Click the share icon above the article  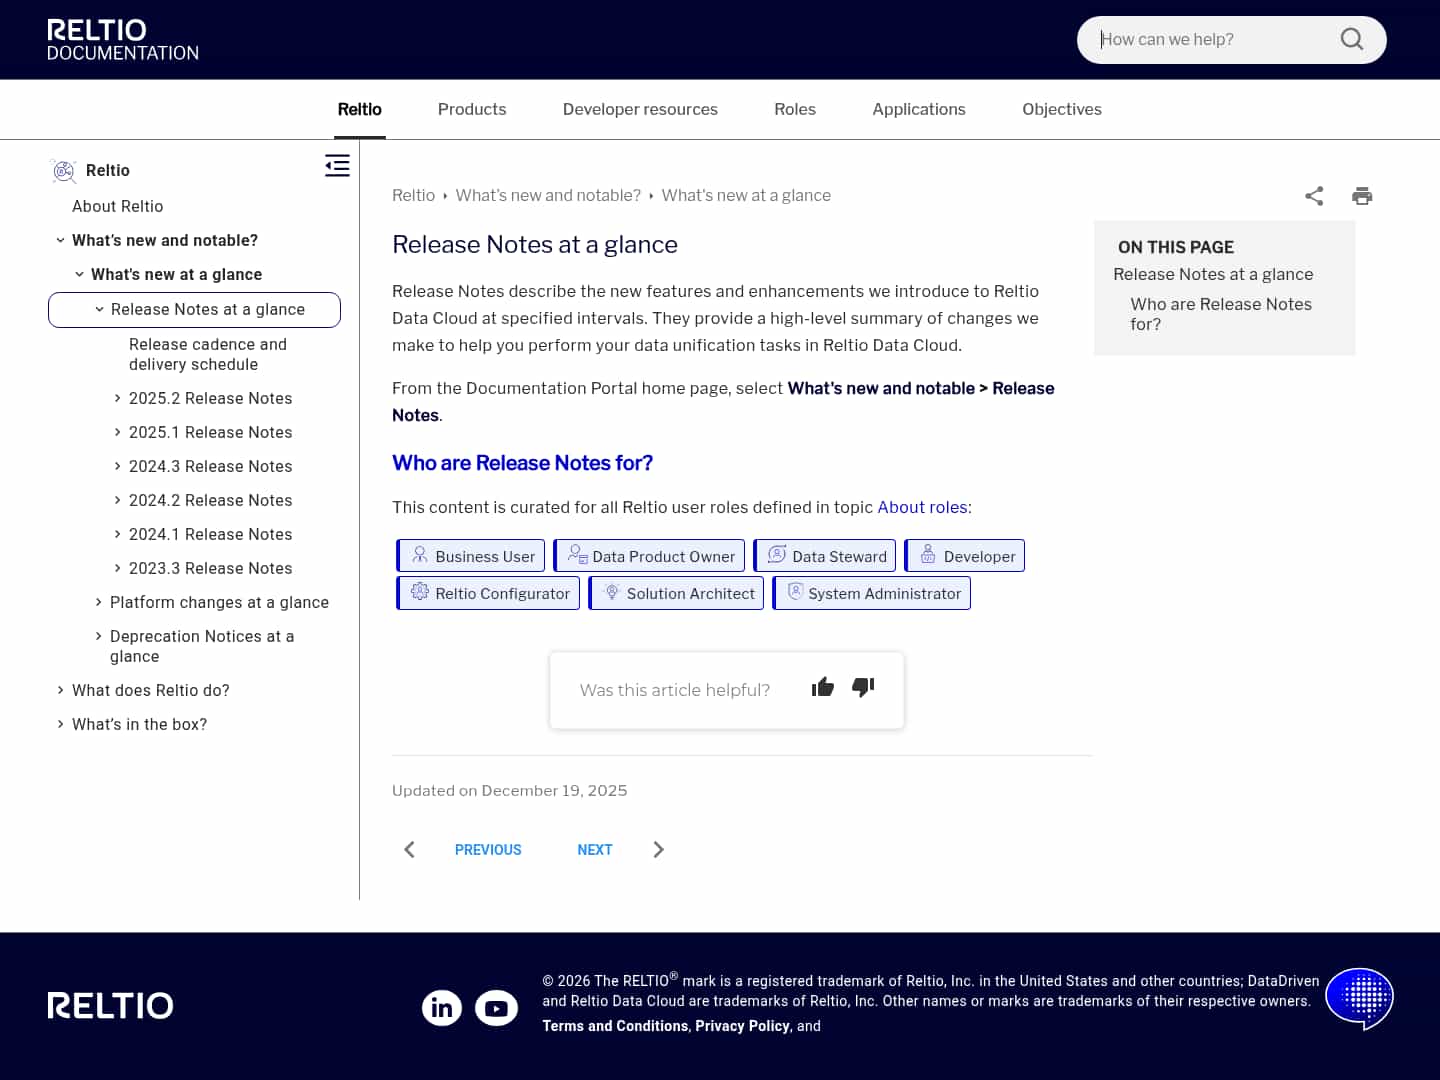pyautogui.click(x=1314, y=196)
